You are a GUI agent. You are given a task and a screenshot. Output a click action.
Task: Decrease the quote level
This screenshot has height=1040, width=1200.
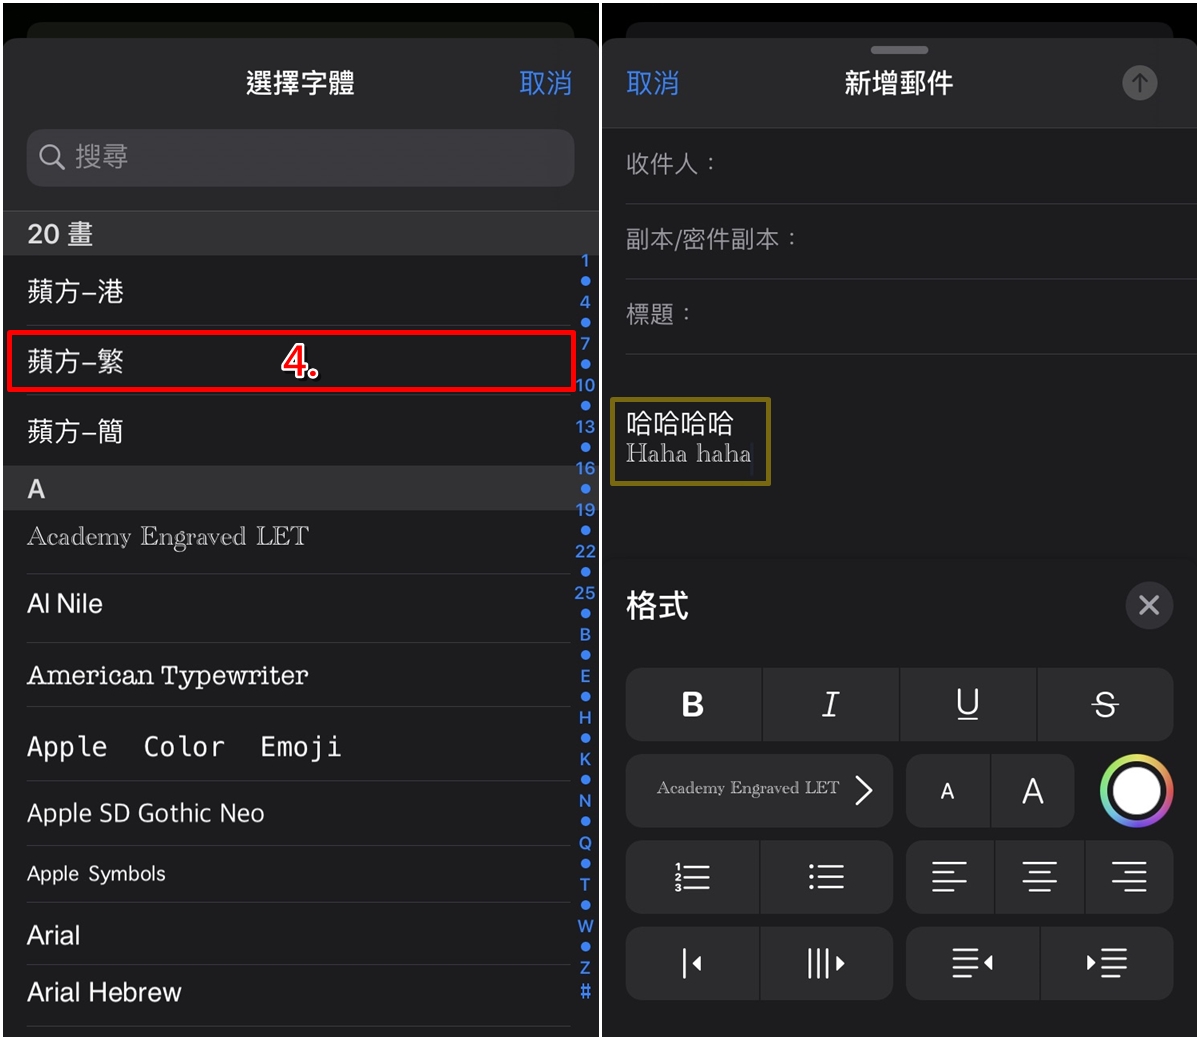pyautogui.click(x=692, y=963)
